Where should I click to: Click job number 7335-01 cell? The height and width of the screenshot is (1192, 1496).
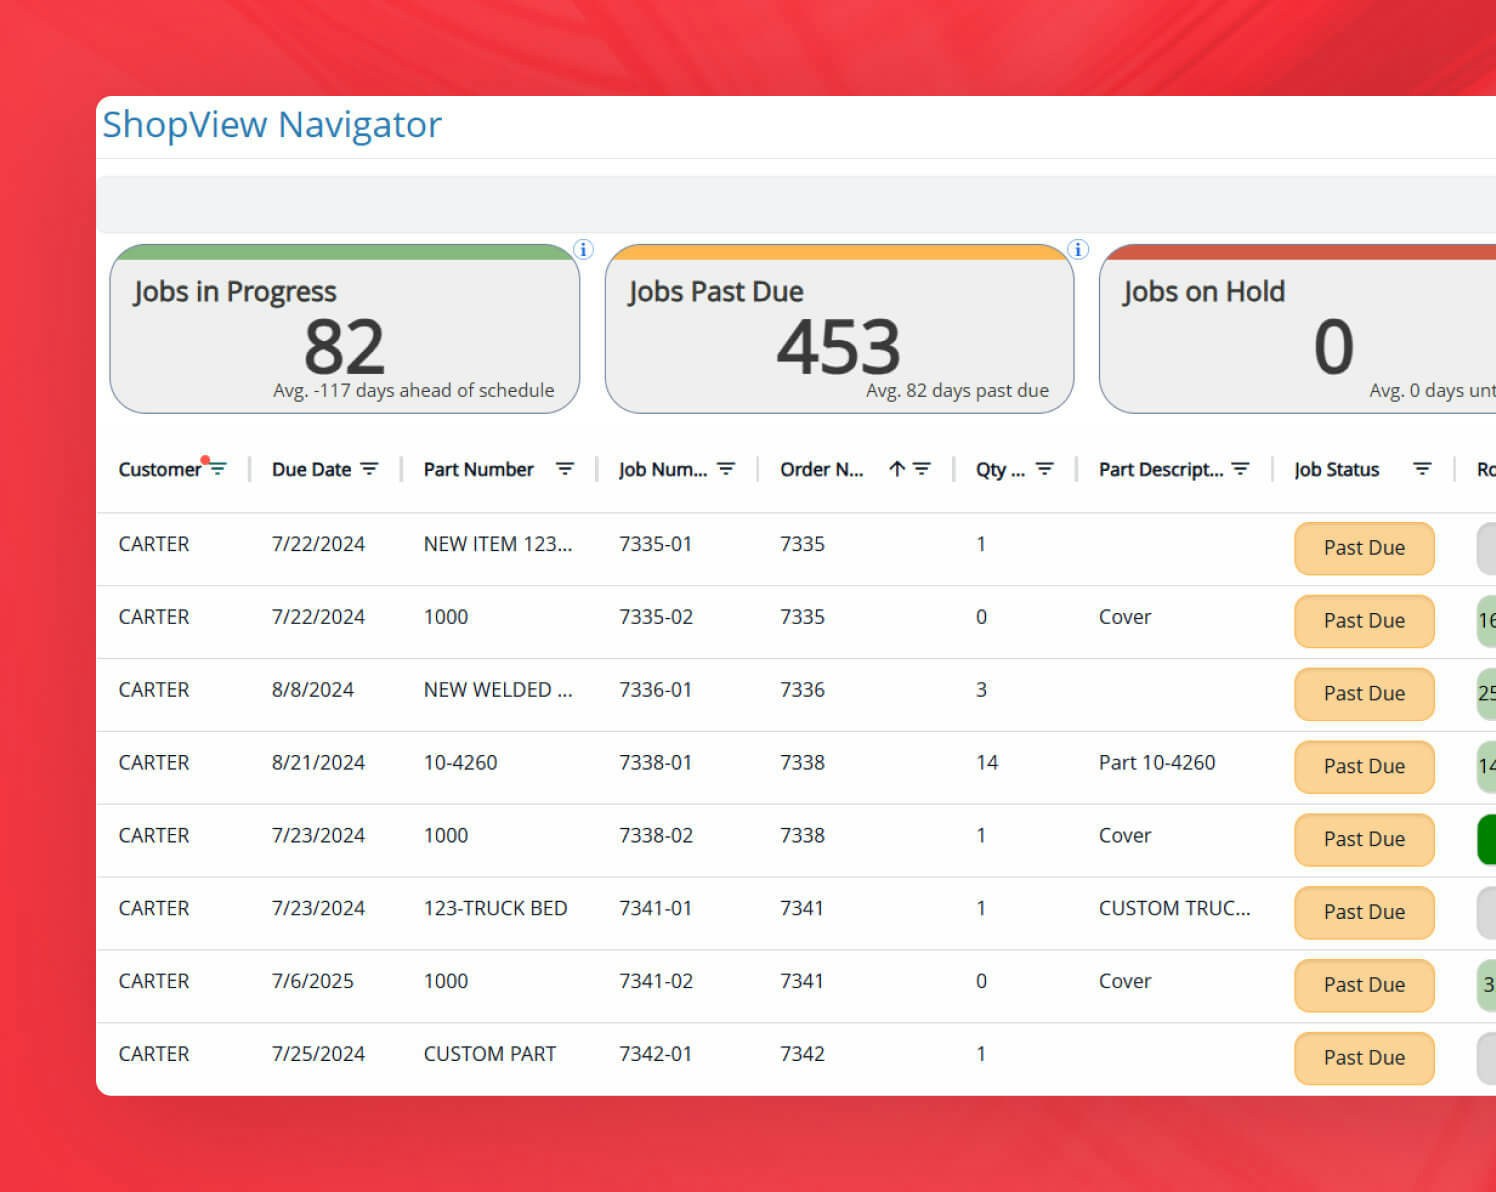655,544
